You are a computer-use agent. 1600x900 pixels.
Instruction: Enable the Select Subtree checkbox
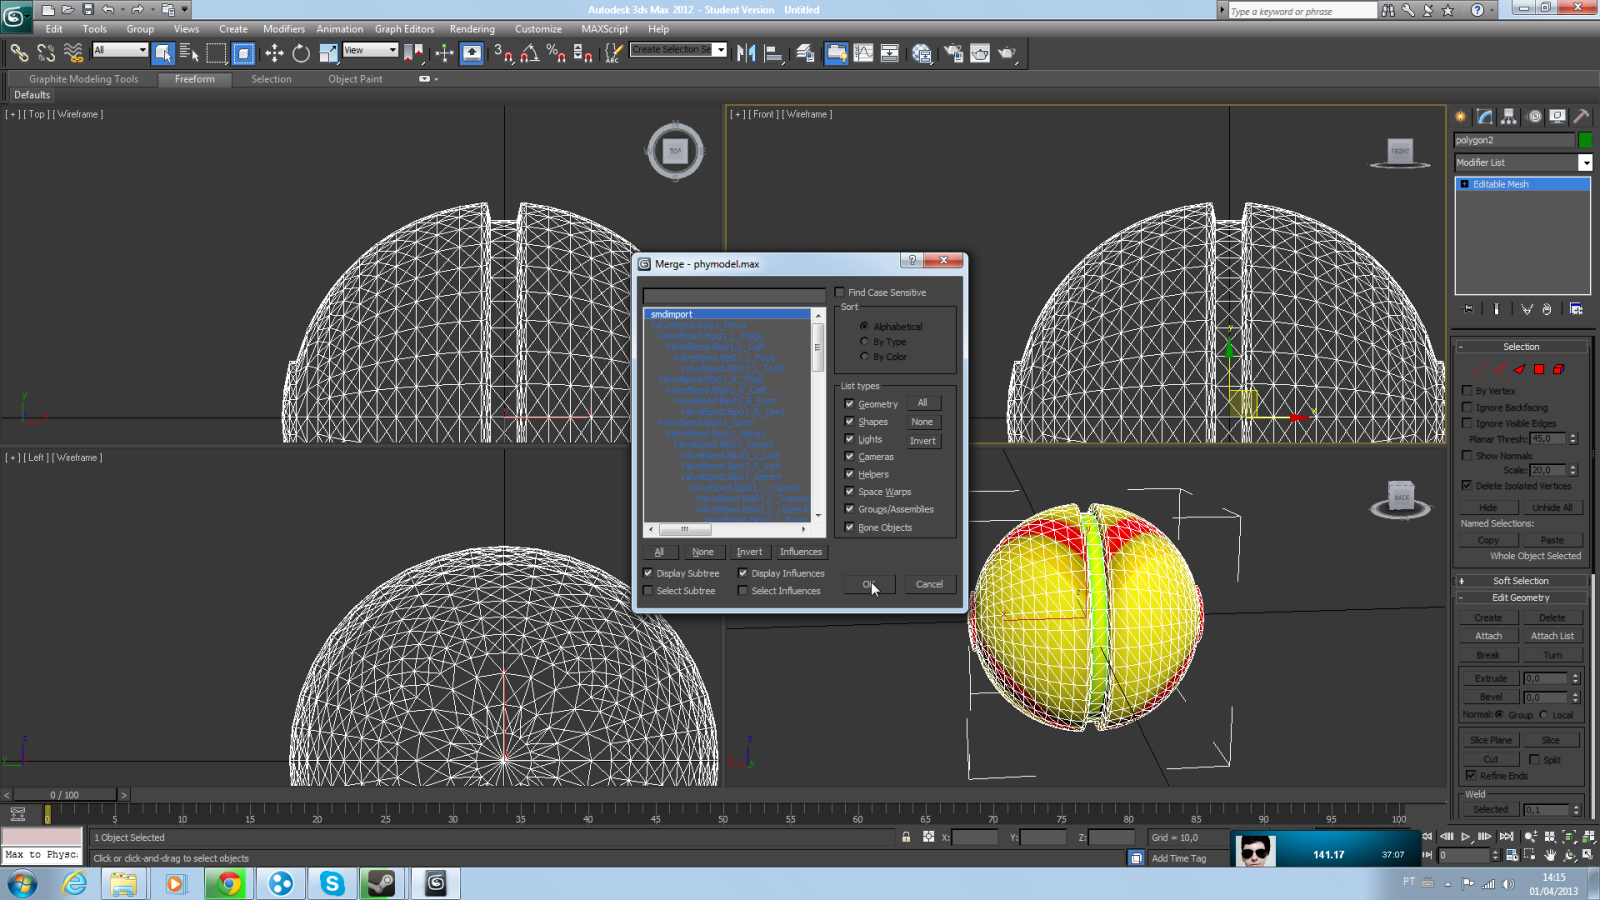point(648,591)
